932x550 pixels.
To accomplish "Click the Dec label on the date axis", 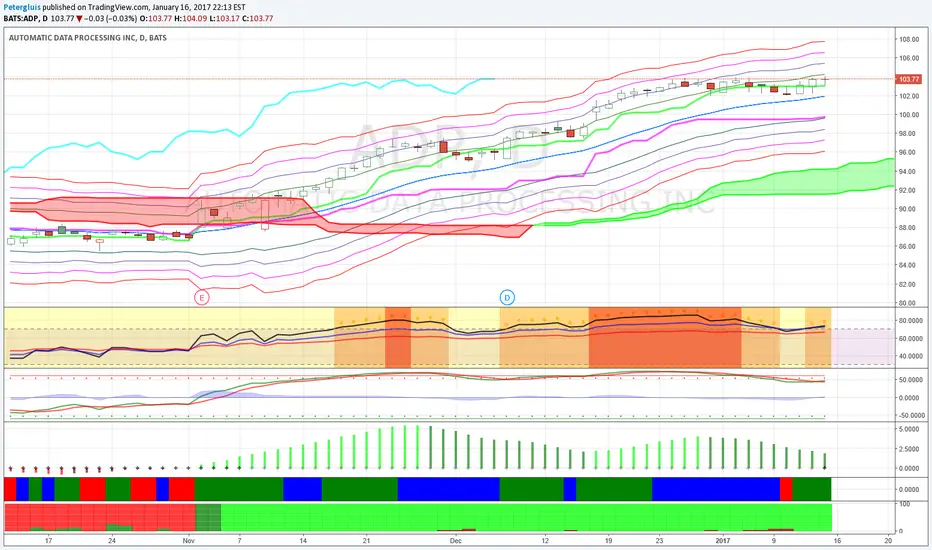I will pyautogui.click(x=455, y=540).
